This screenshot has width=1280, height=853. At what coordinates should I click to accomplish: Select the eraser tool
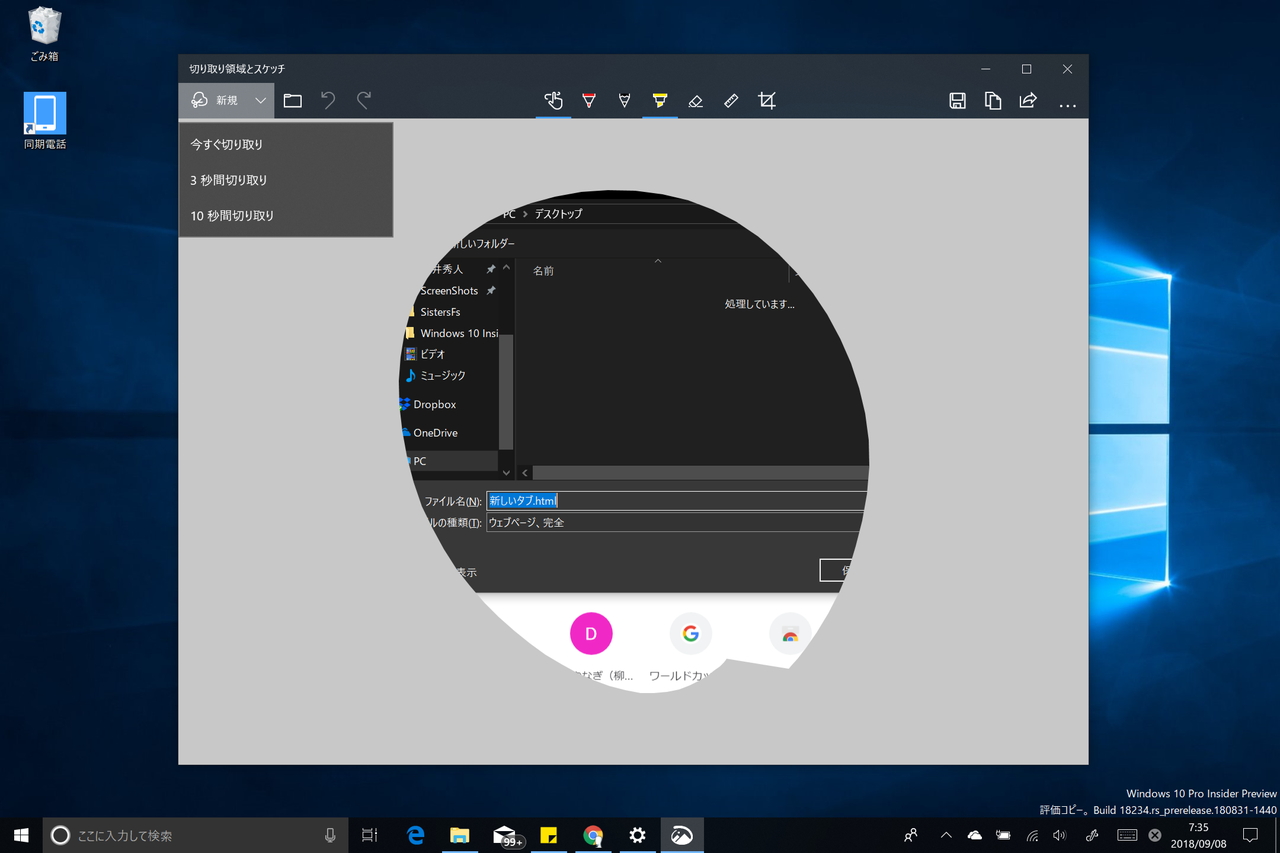coord(696,100)
